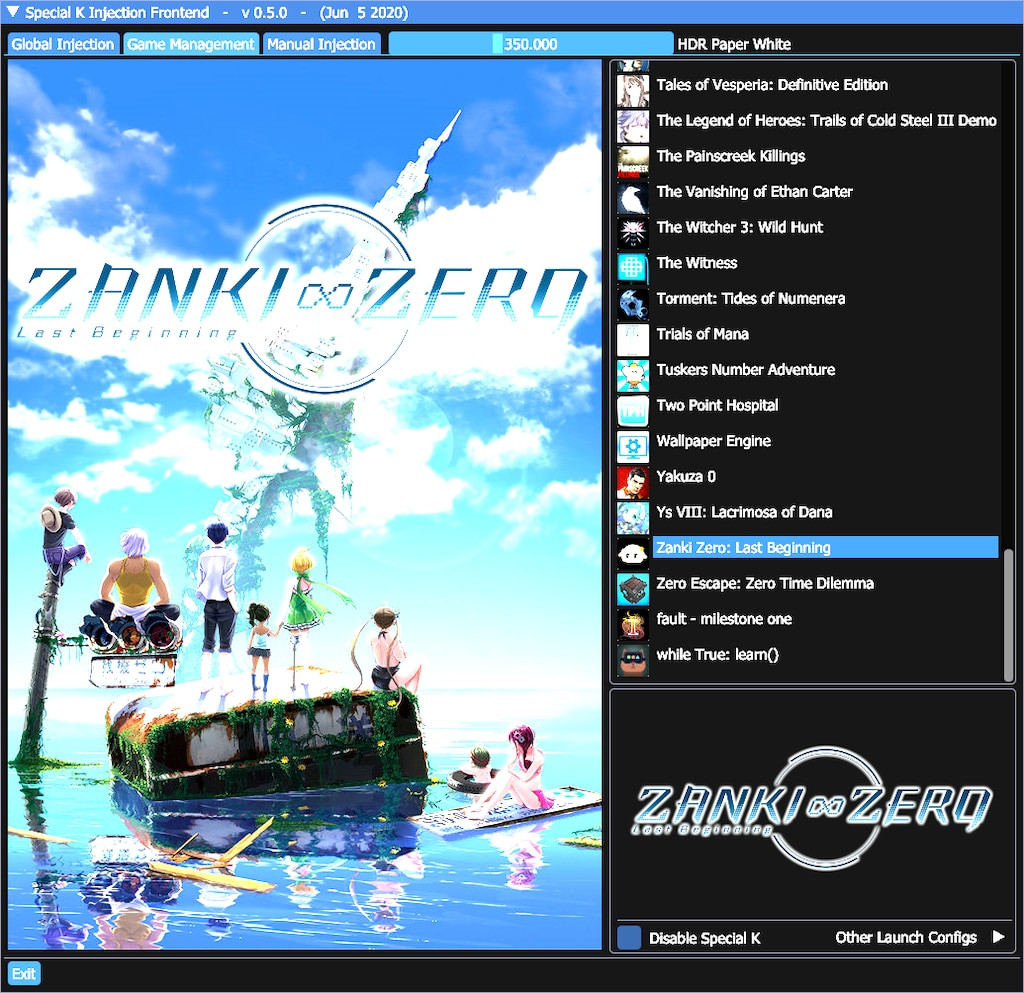The width and height of the screenshot is (1024, 993).
Task: Click the Trials of Mana icon
Action: pos(633,339)
